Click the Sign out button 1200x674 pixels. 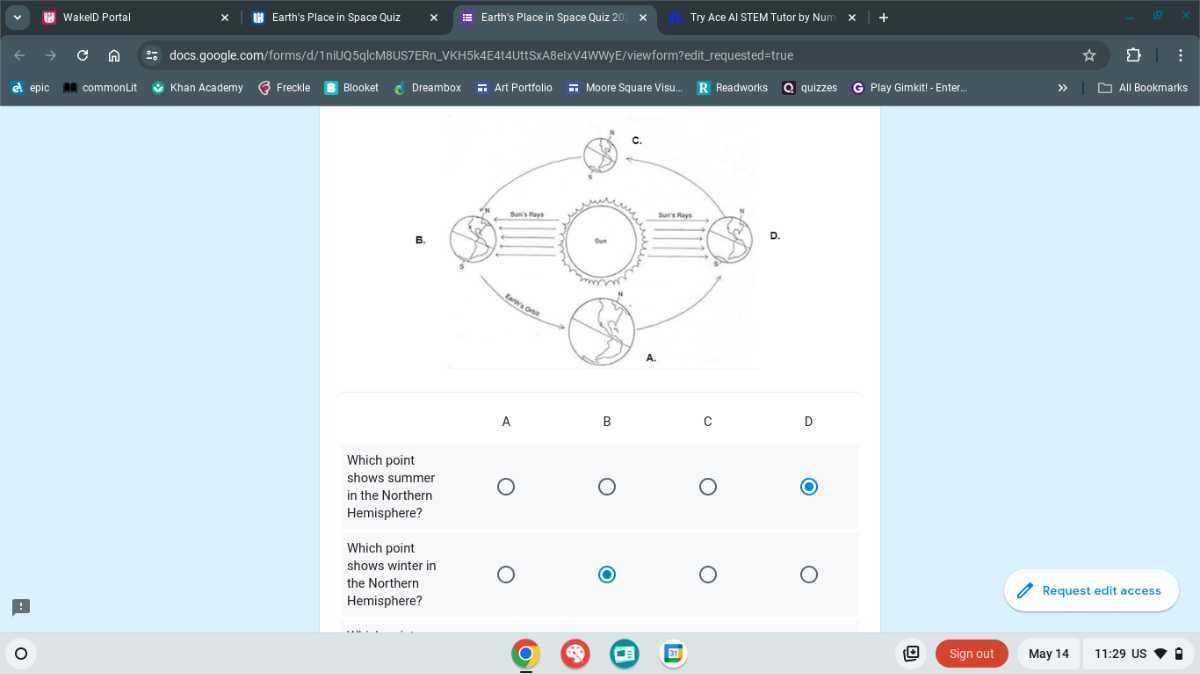coord(971,653)
